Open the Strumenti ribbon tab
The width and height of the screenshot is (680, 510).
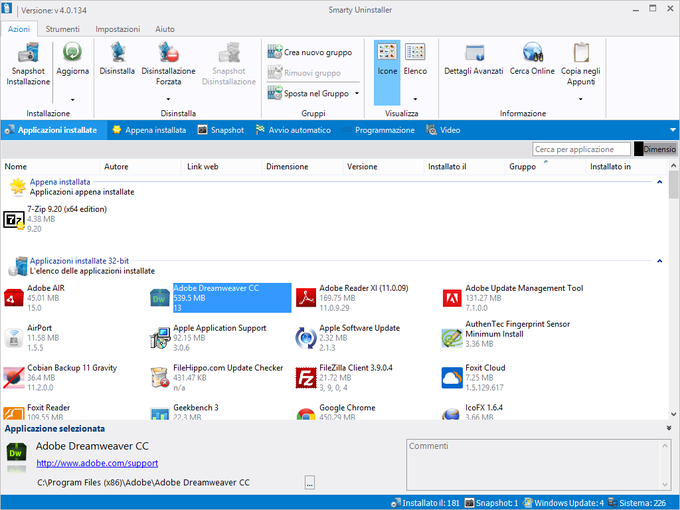(62, 29)
